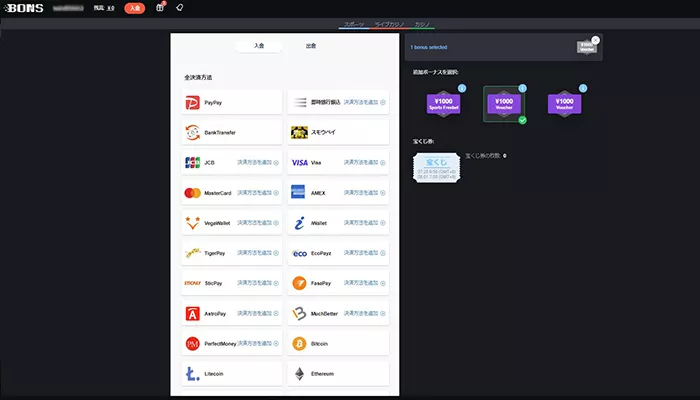Add payment method for MuchBetter
This screenshot has width=700, height=400.
[365, 313]
